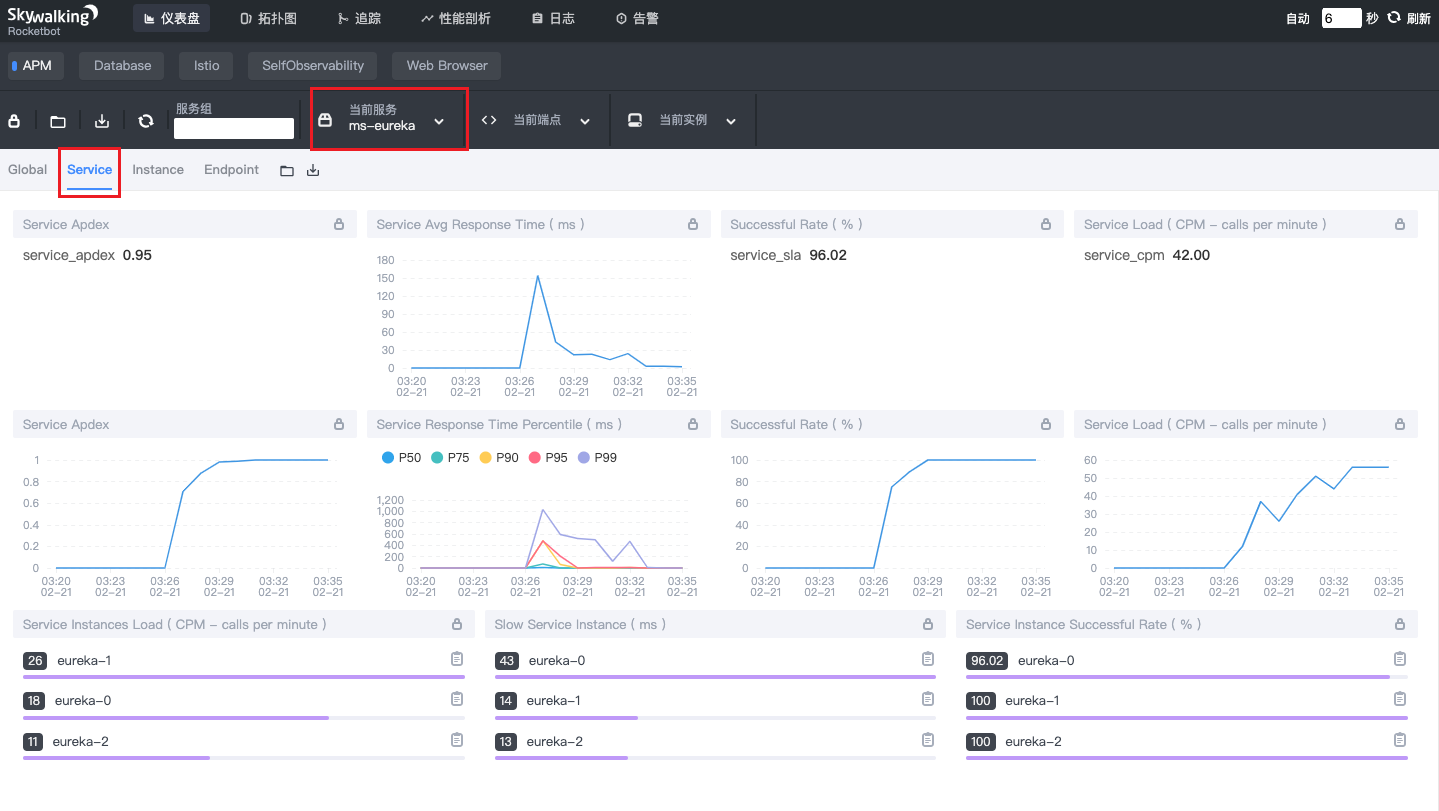Select the Web Browser dashboard button
The image size is (1439, 811).
pyautogui.click(x=447, y=66)
